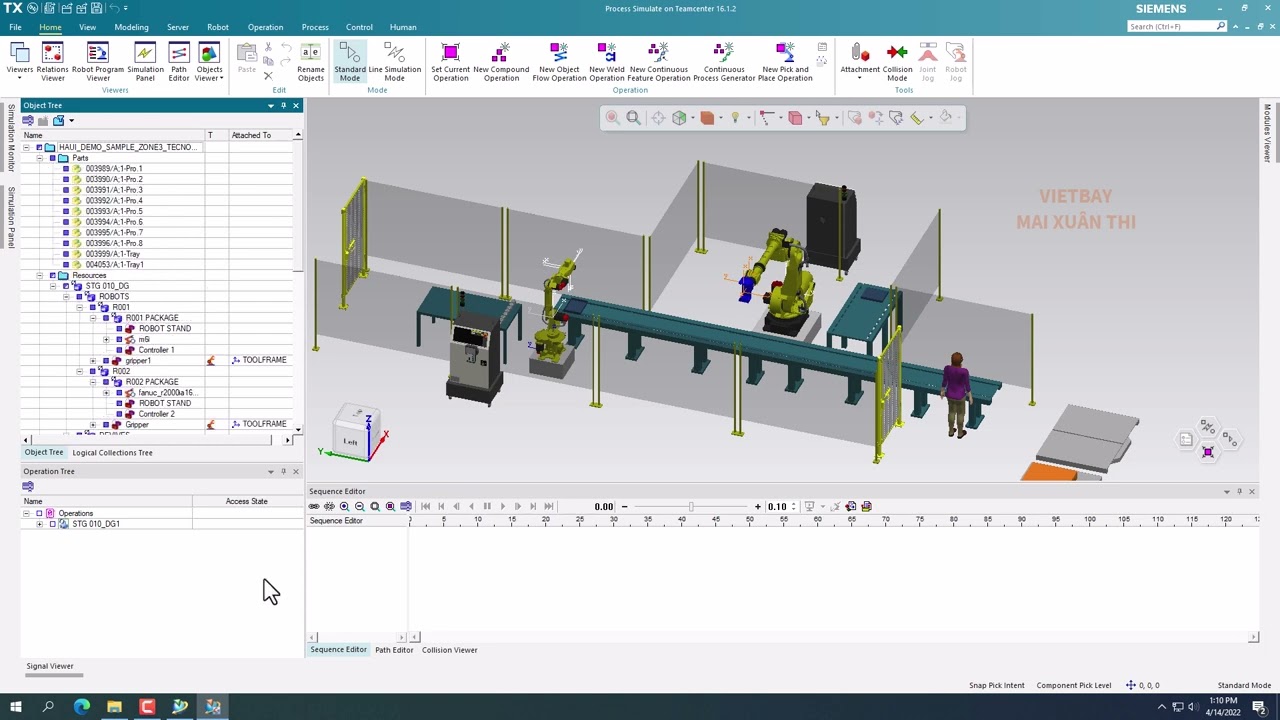Open the Continuous Process Generator
This screenshot has width=1280, height=720.
coord(724,62)
